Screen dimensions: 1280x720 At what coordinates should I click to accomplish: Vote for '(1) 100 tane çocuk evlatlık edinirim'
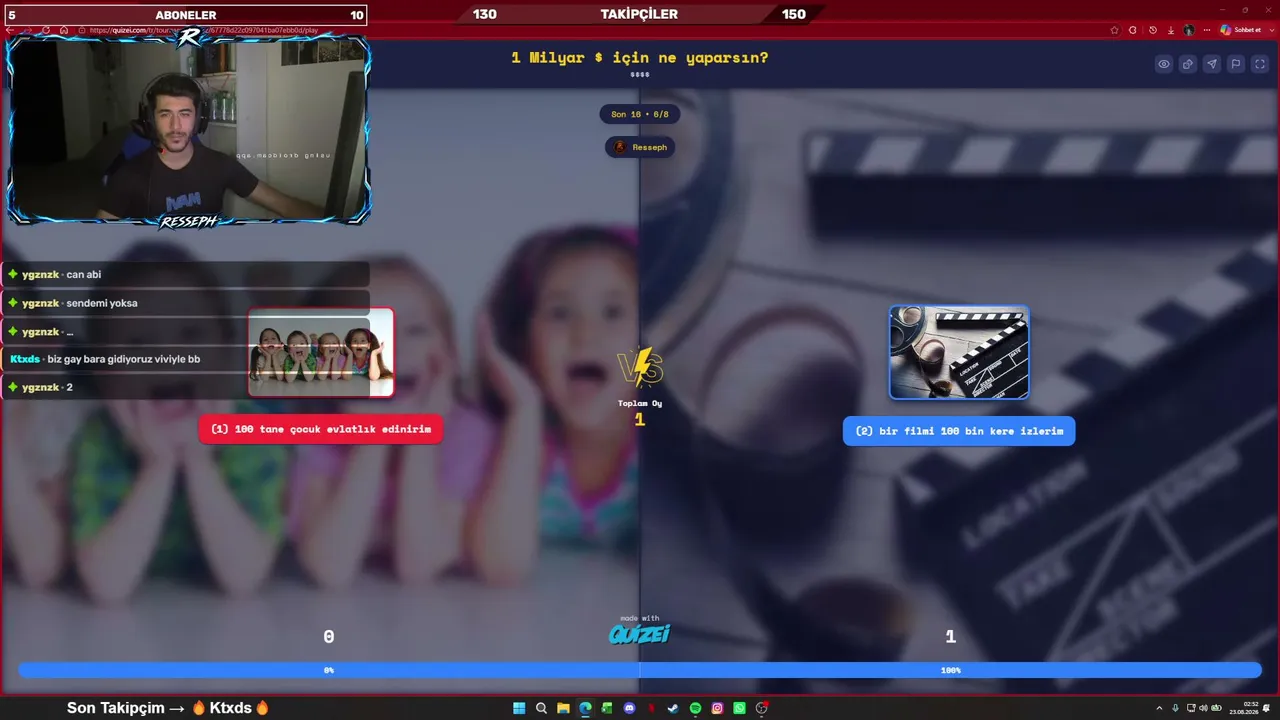321,430
